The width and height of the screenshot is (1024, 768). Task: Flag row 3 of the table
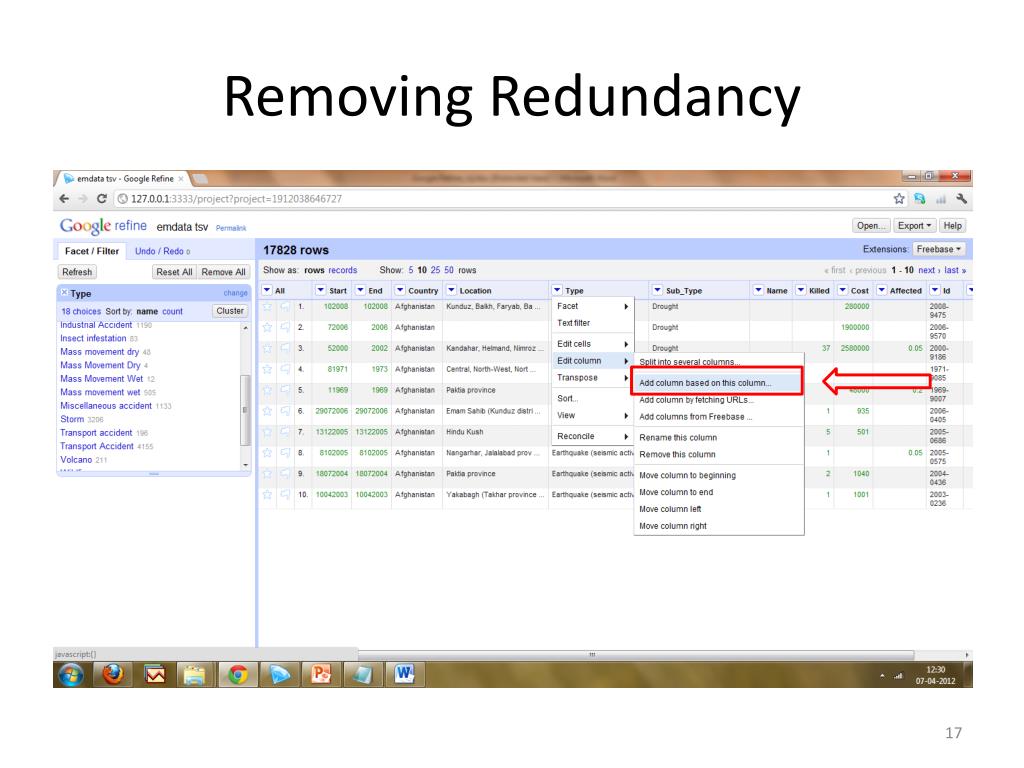pos(285,348)
